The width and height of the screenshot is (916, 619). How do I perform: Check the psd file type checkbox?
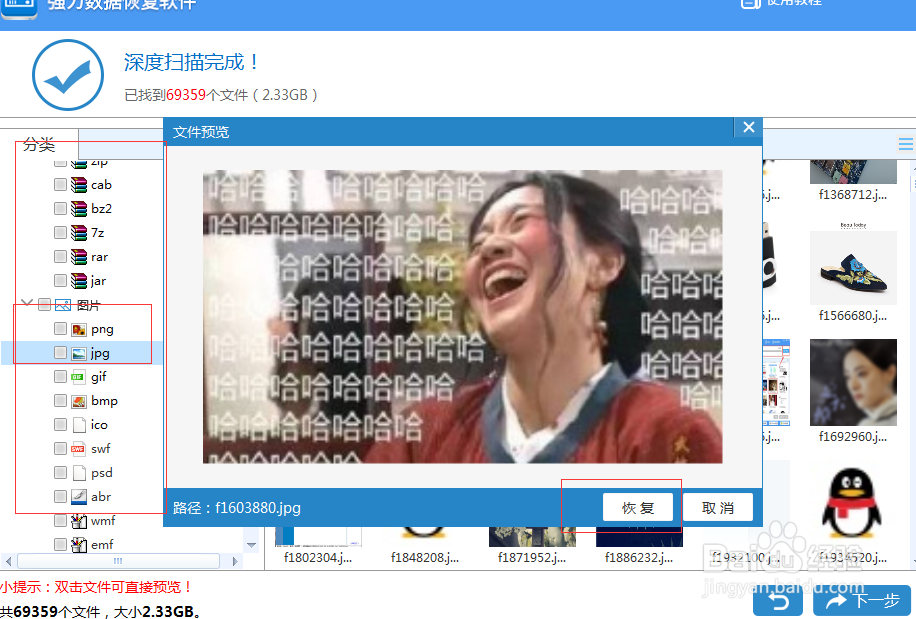pos(60,472)
